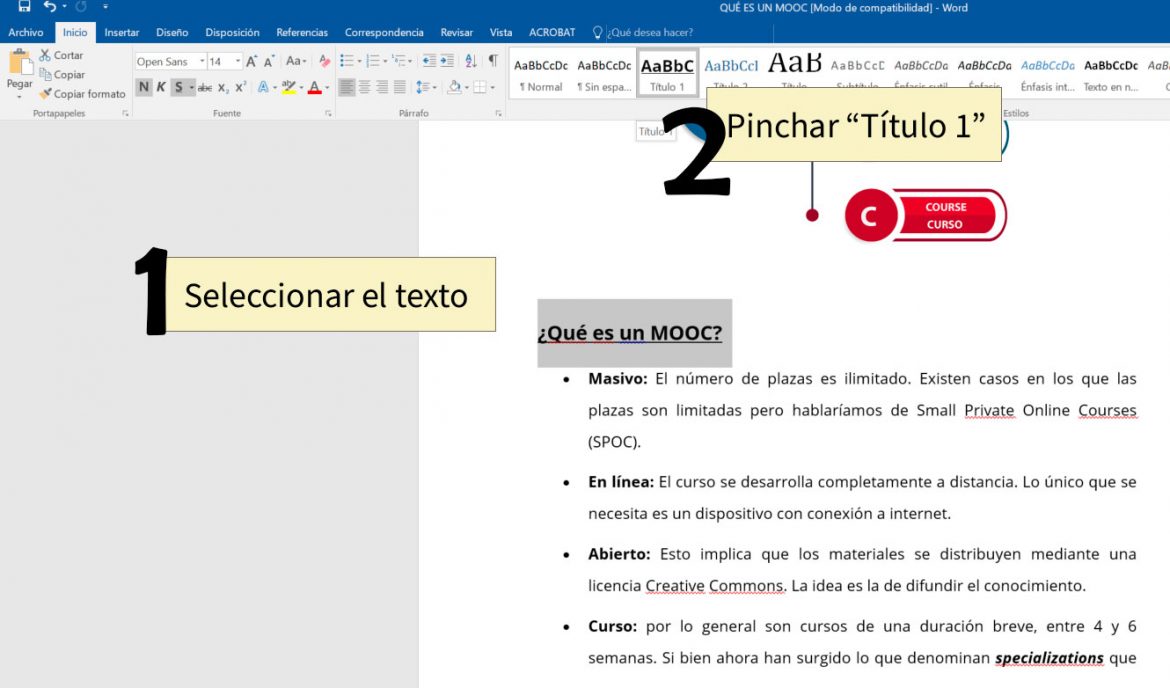1170x688 pixels.
Task: Expand the undo history arrow
Action: pyautogui.click(x=64, y=7)
